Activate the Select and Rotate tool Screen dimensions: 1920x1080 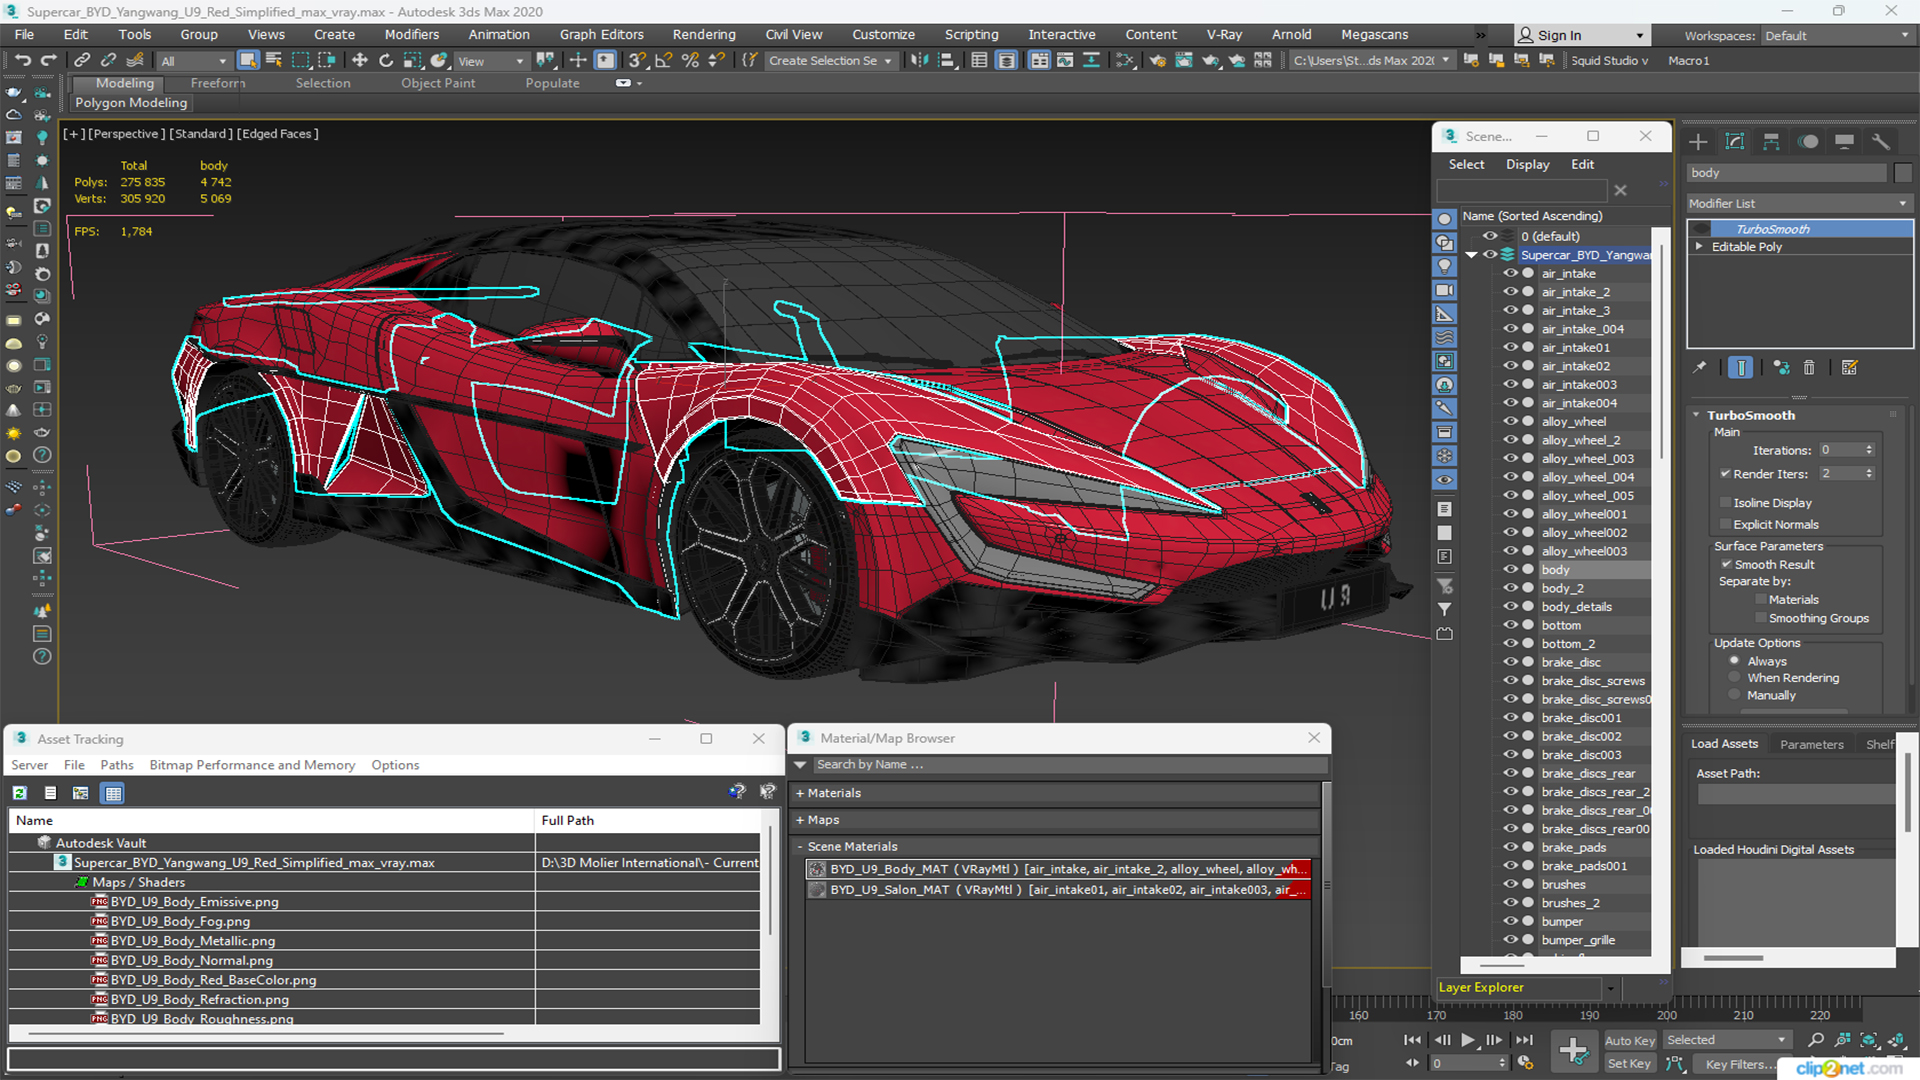point(385,60)
